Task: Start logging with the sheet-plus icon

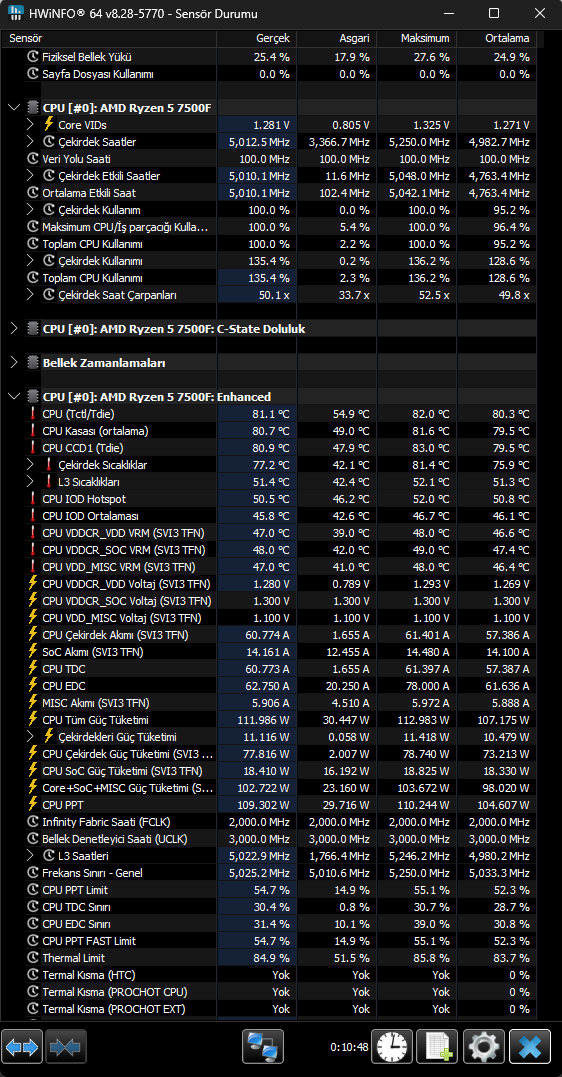Action: click(438, 1046)
